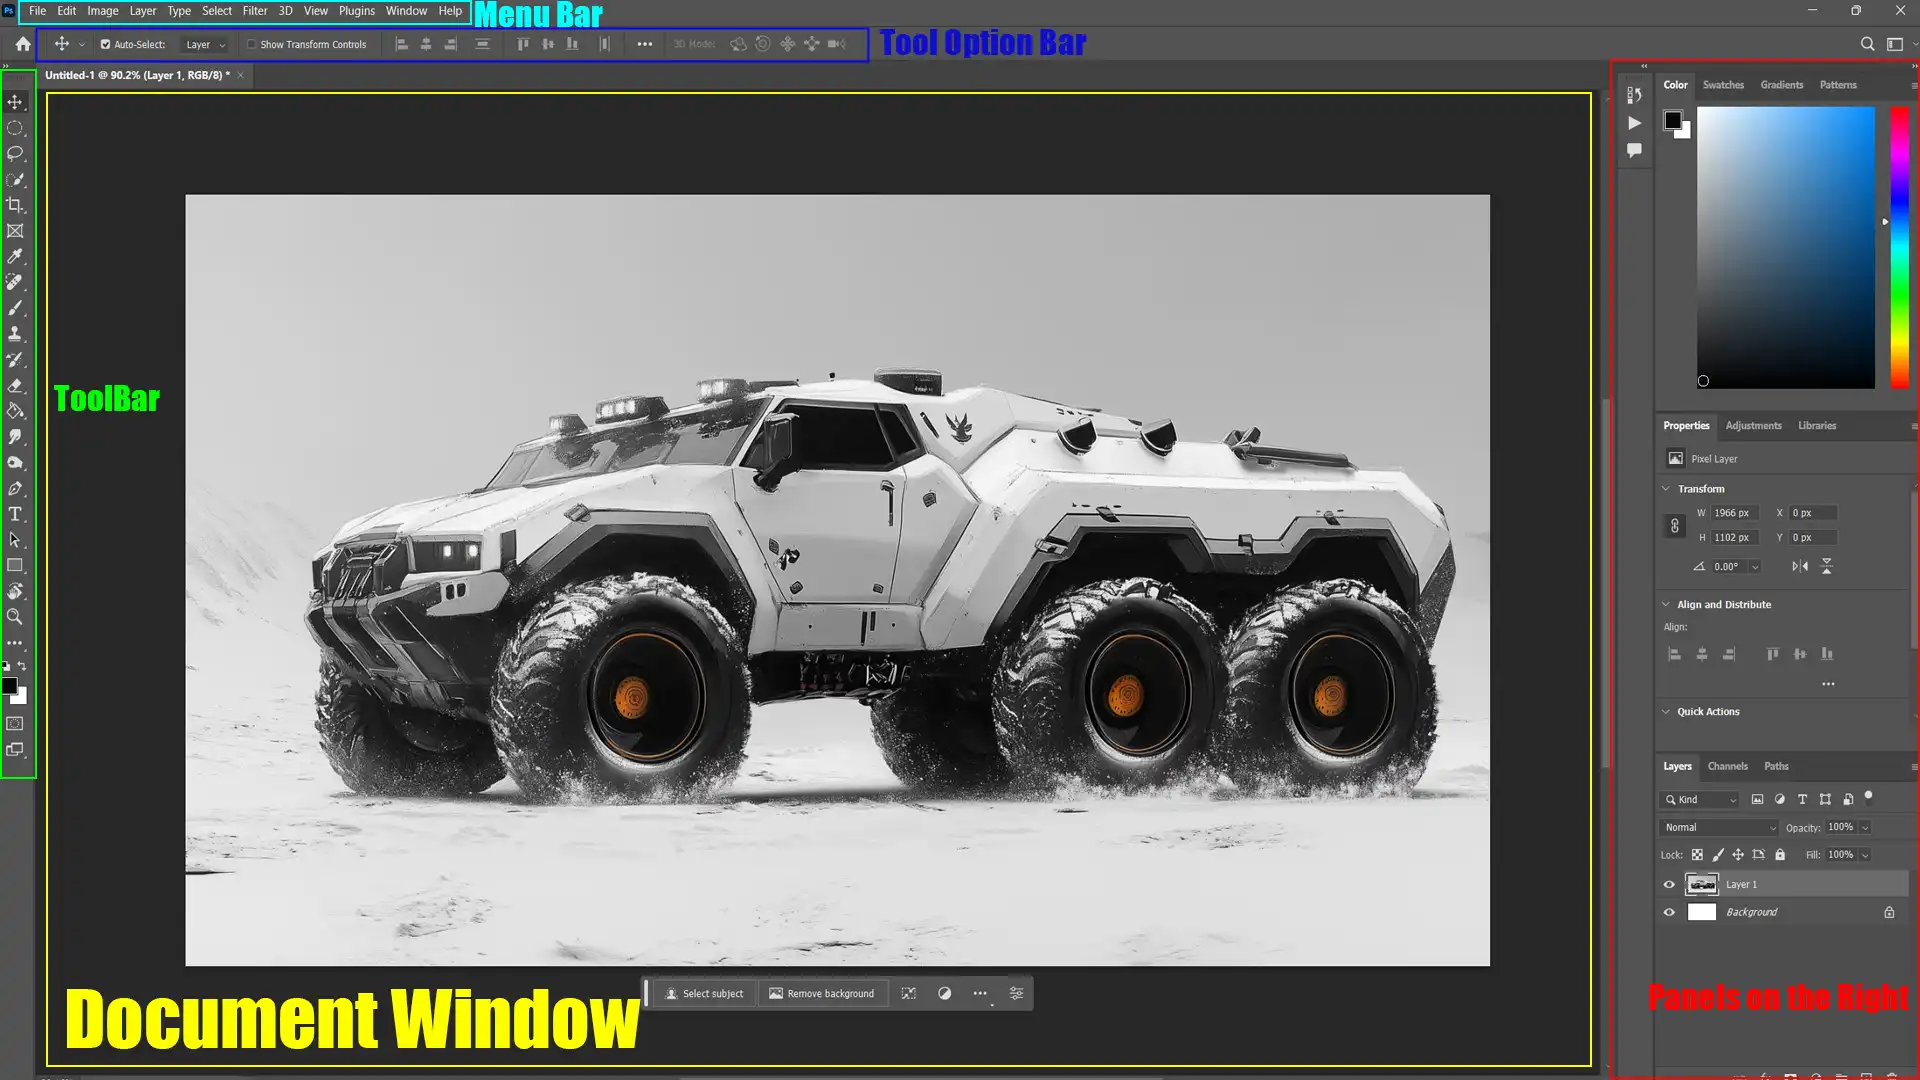1920x1080 pixels.
Task: Select the Type tool
Action: click(15, 514)
